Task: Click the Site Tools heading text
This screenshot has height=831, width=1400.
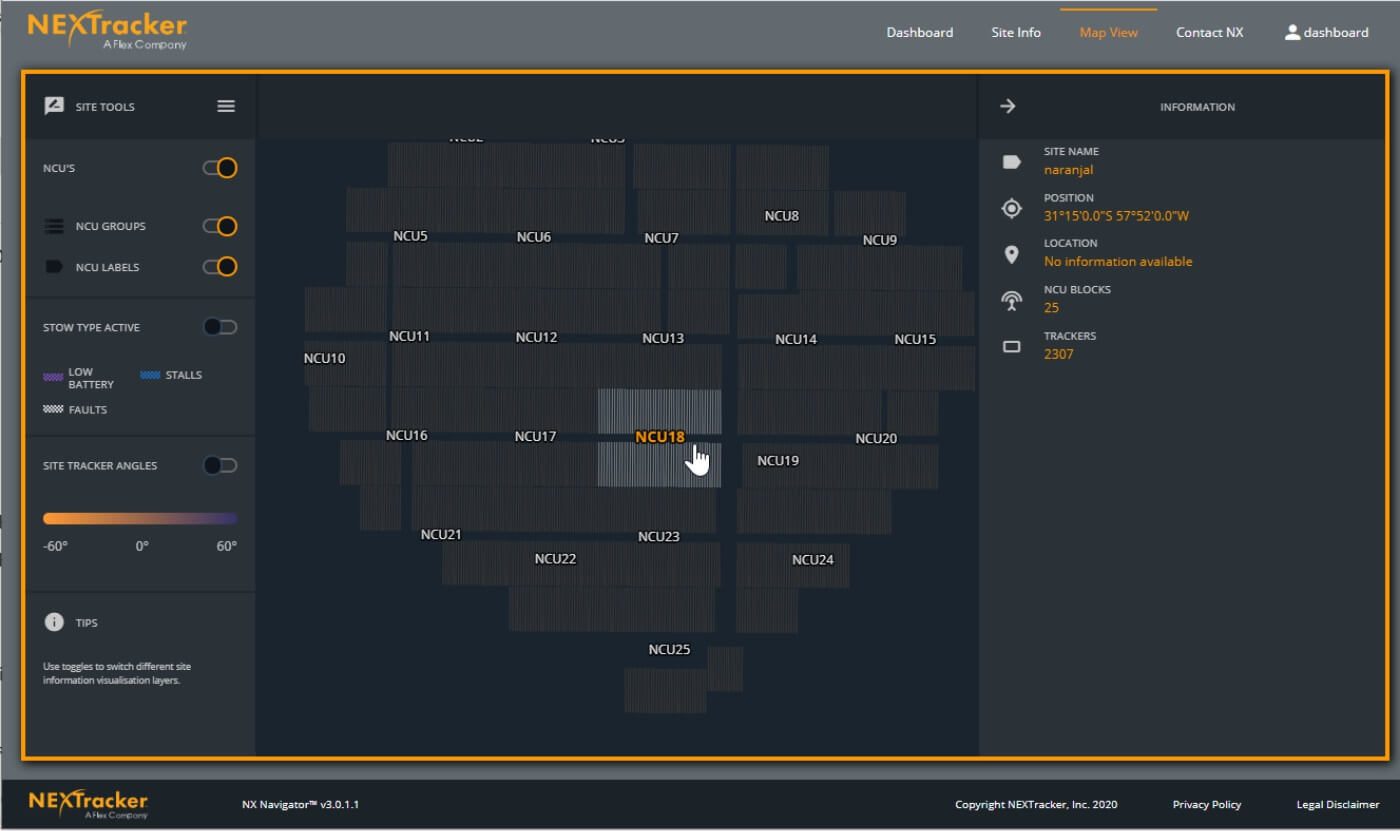Action: tap(105, 107)
